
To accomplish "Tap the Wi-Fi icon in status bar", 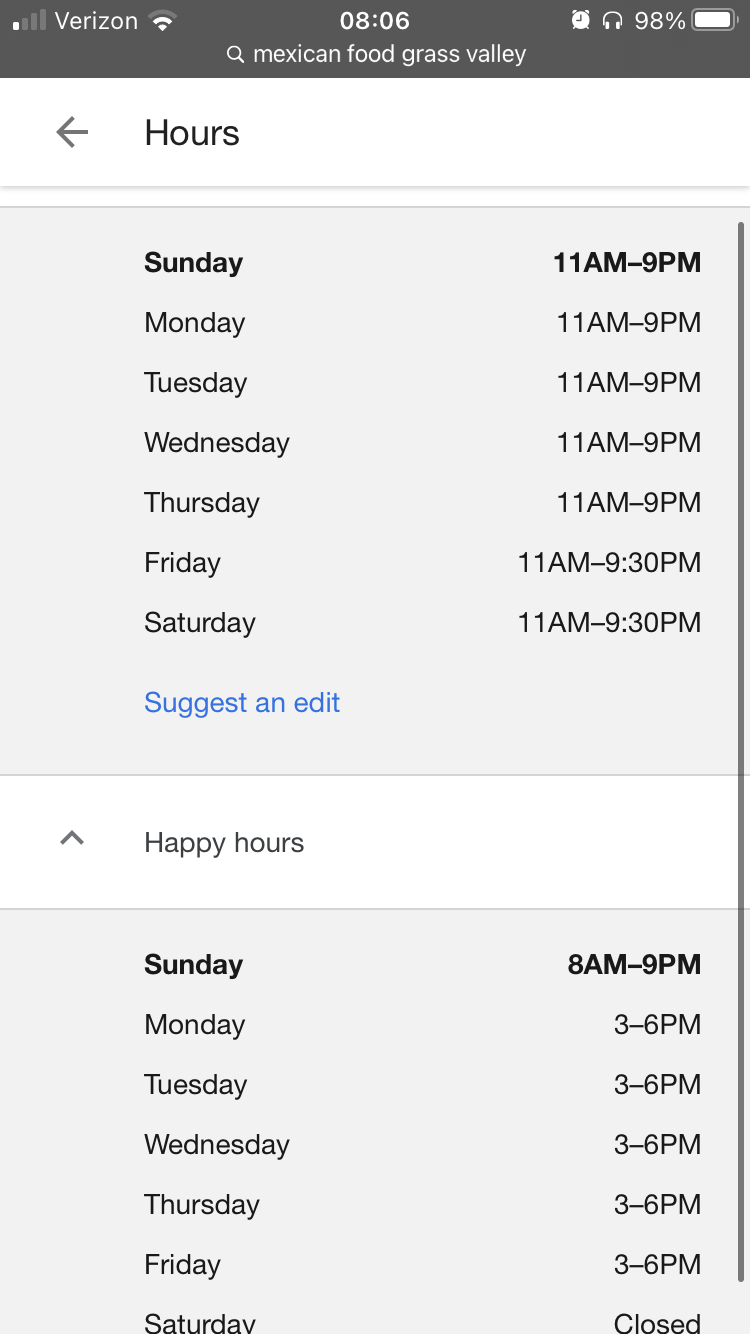I will [161, 20].
